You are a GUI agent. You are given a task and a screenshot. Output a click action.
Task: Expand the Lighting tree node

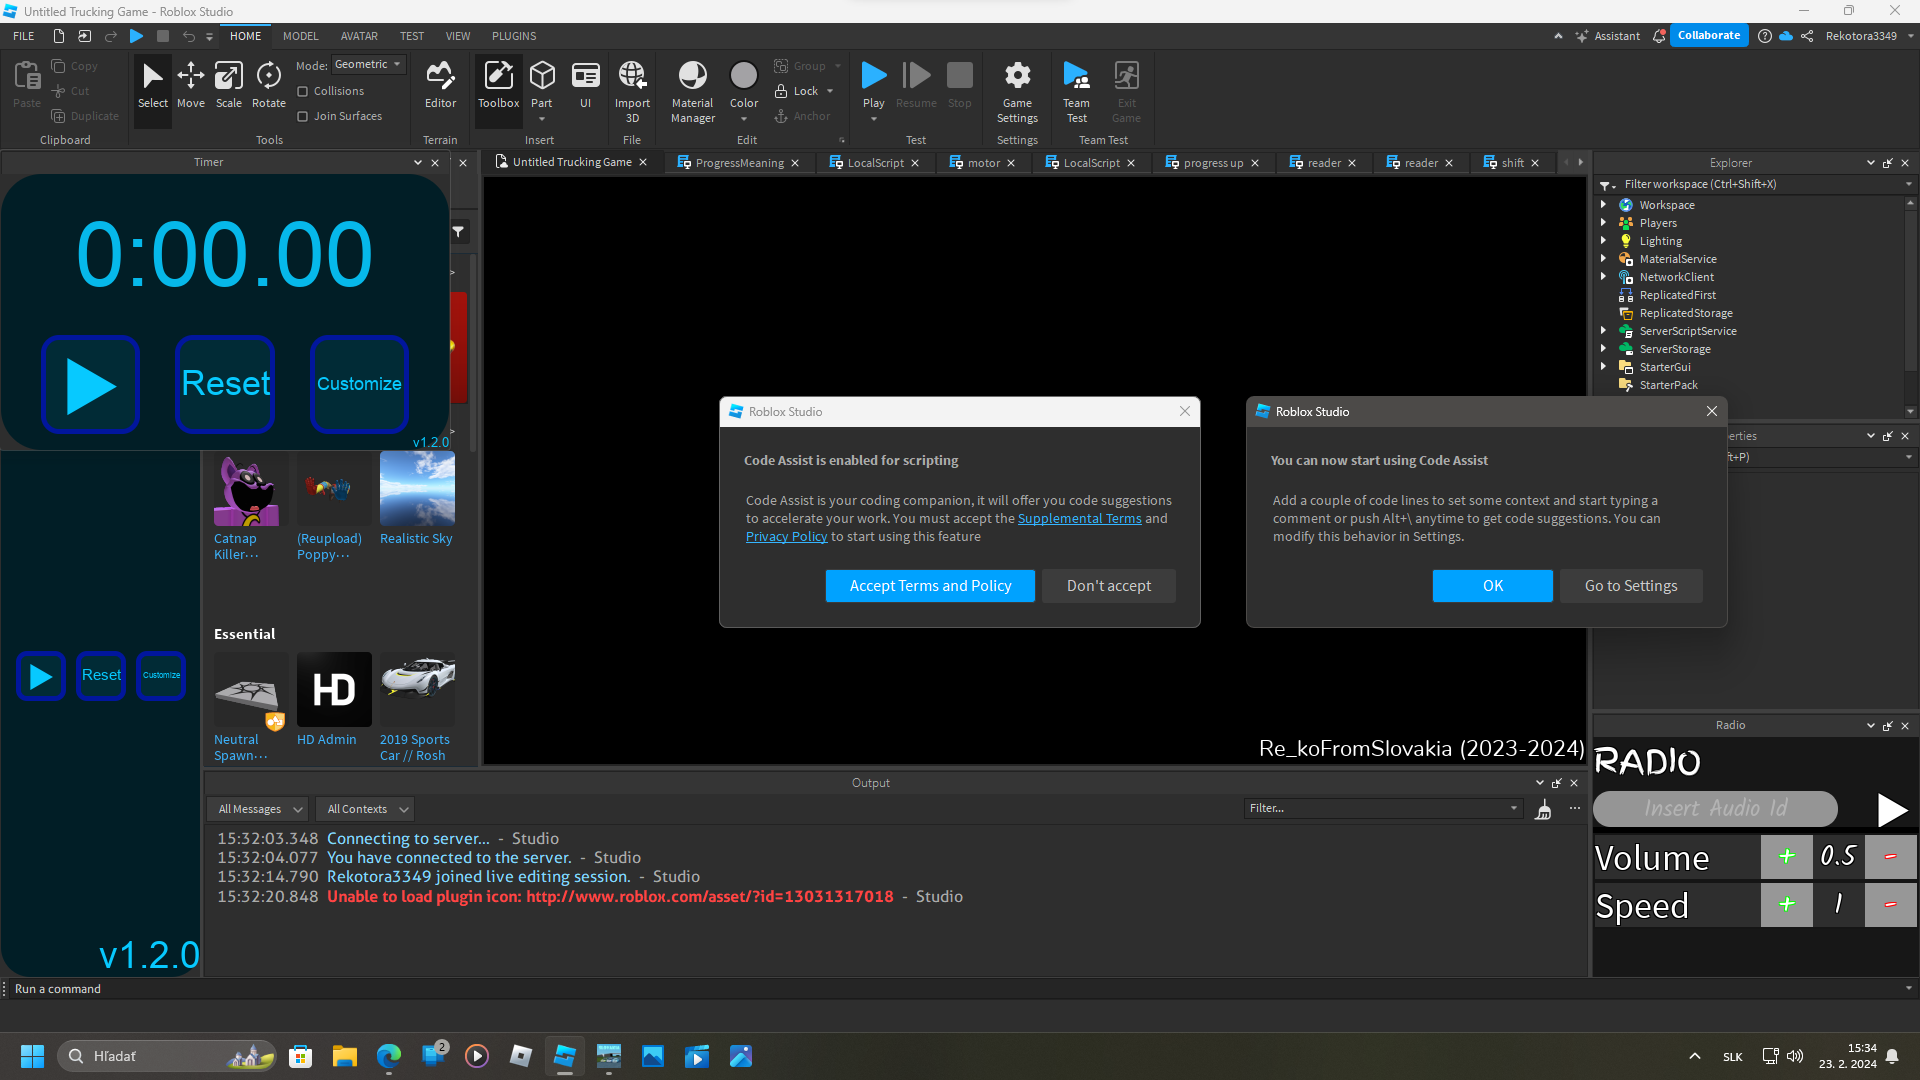click(1603, 241)
